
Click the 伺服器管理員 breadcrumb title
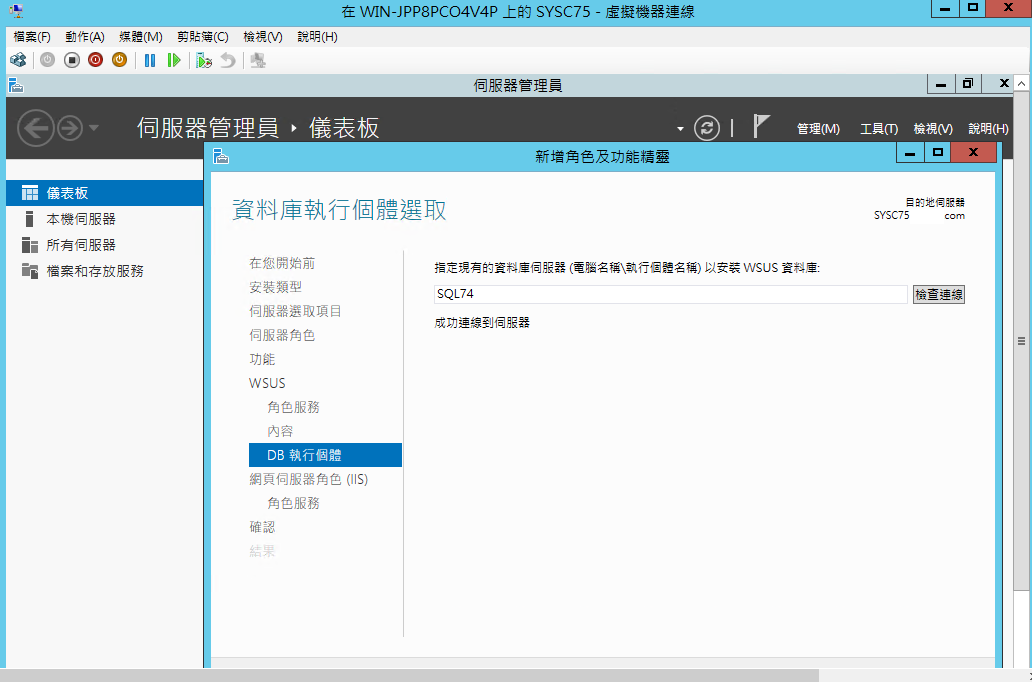point(207,128)
